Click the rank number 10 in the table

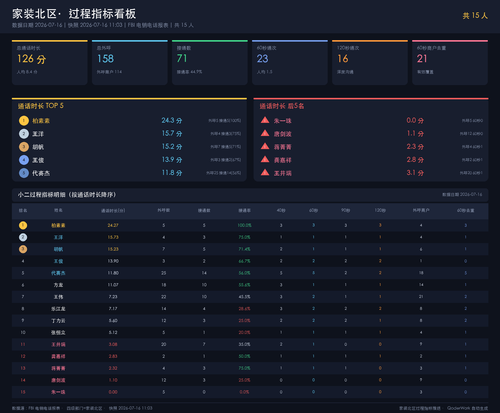coord(23,332)
